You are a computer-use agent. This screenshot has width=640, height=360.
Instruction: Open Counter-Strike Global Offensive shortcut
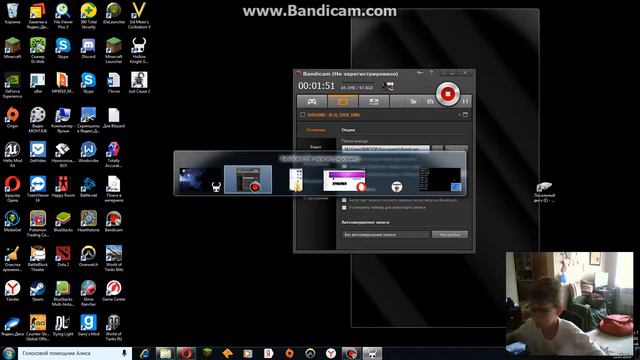point(38,328)
